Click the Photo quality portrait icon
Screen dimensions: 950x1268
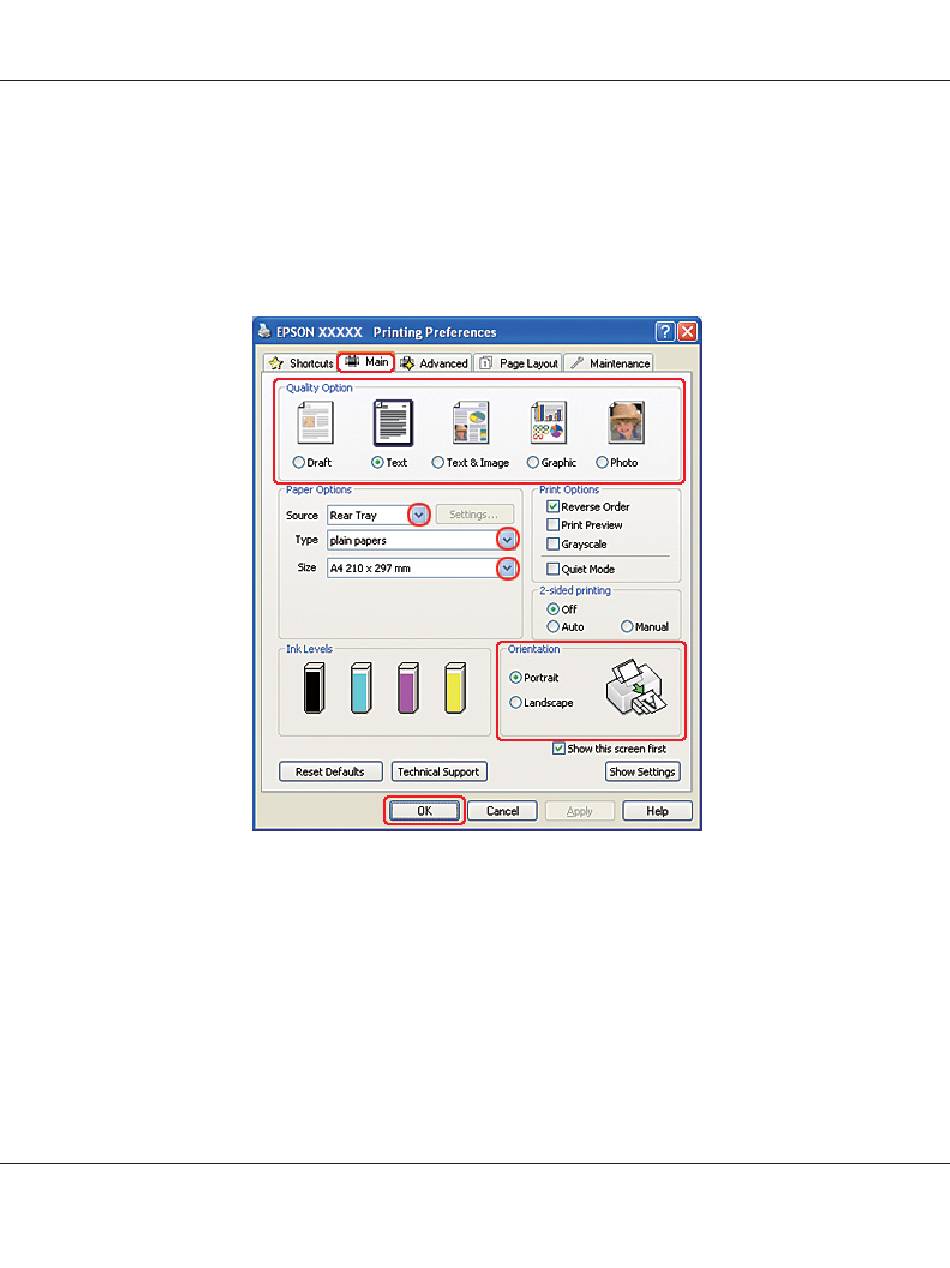click(627, 423)
